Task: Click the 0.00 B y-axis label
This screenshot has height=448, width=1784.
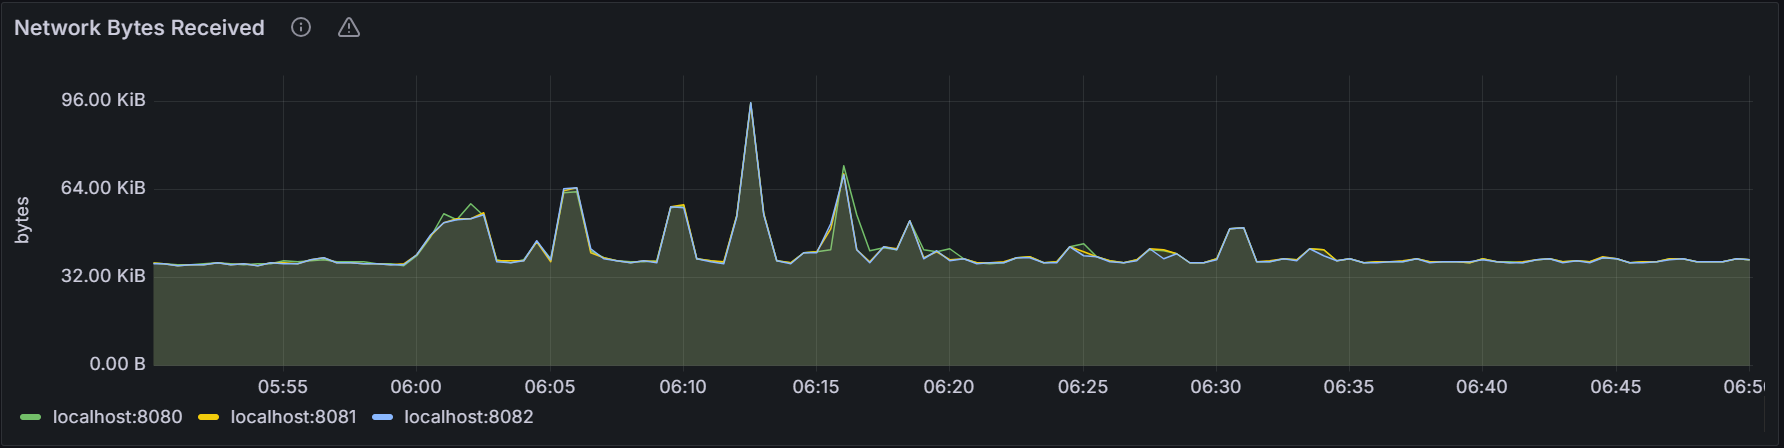Action: 117,364
